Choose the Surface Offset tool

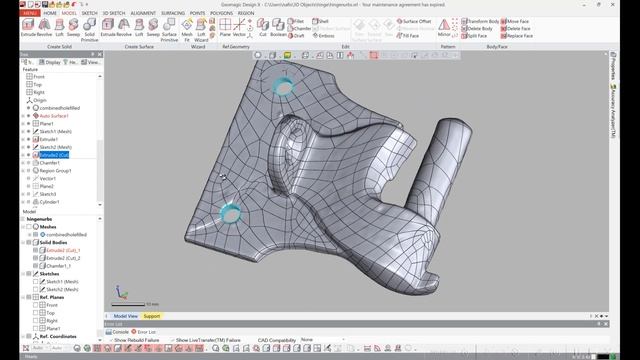pyautogui.click(x=414, y=21)
